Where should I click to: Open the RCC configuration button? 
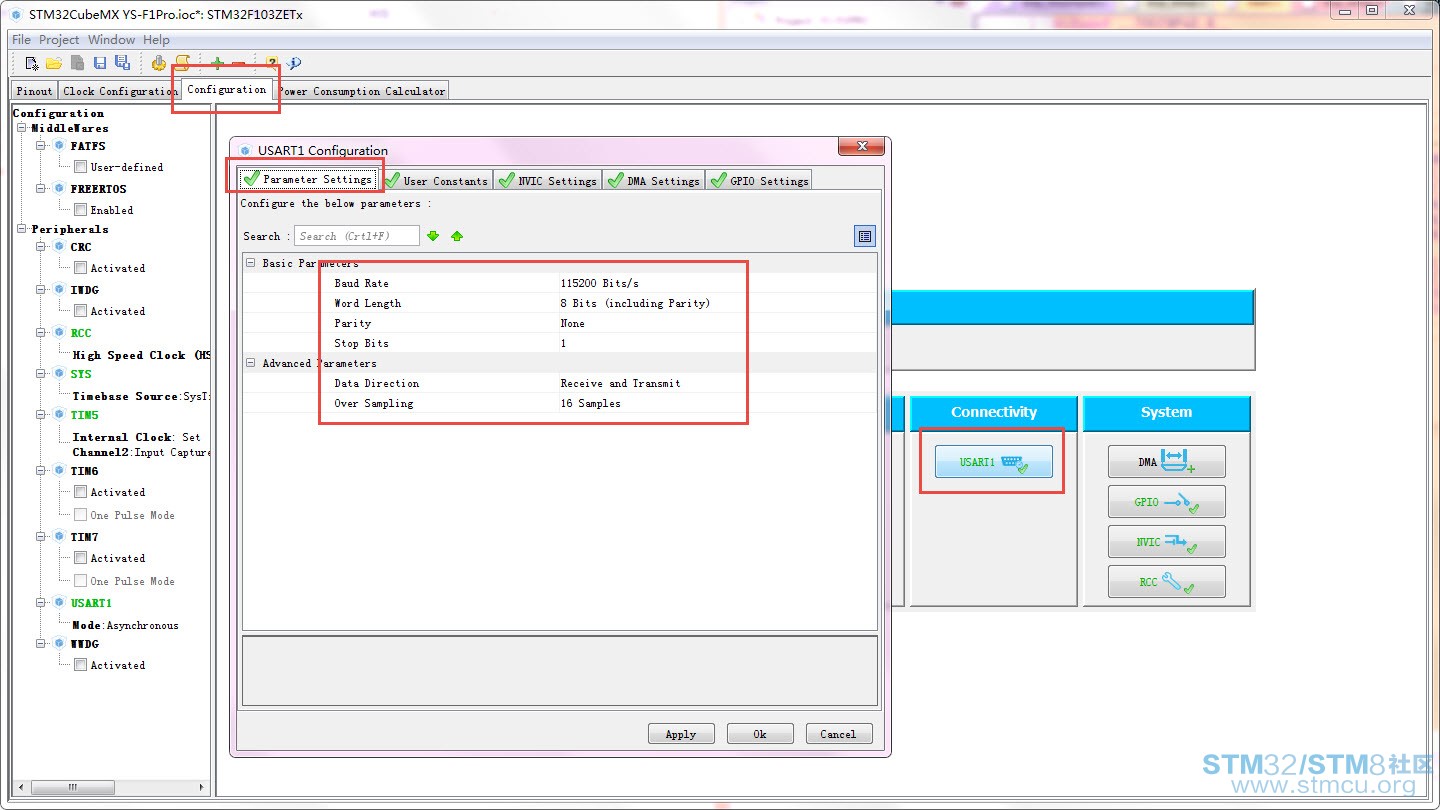click(x=1166, y=582)
